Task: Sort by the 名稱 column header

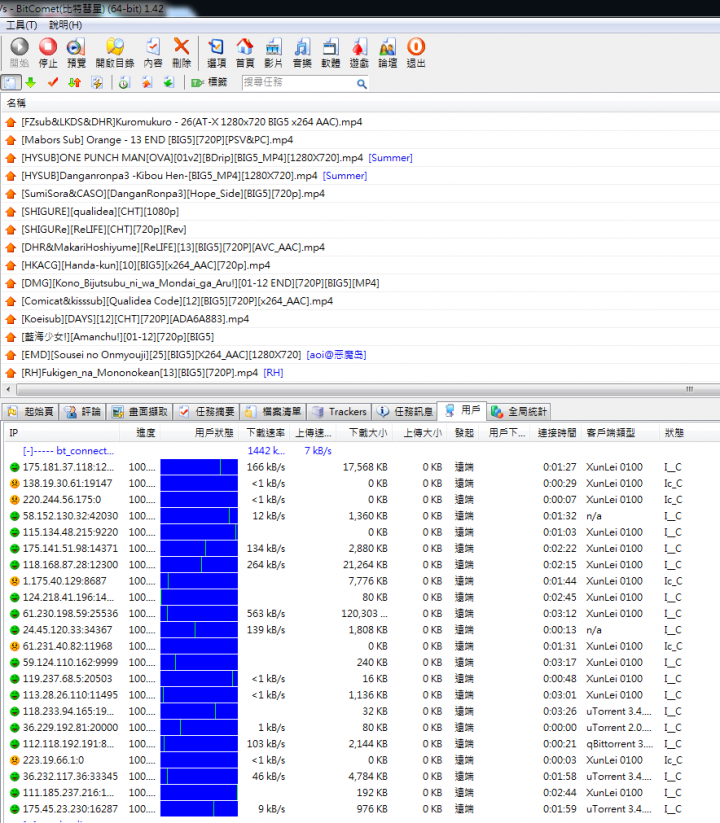Action: click(16, 103)
